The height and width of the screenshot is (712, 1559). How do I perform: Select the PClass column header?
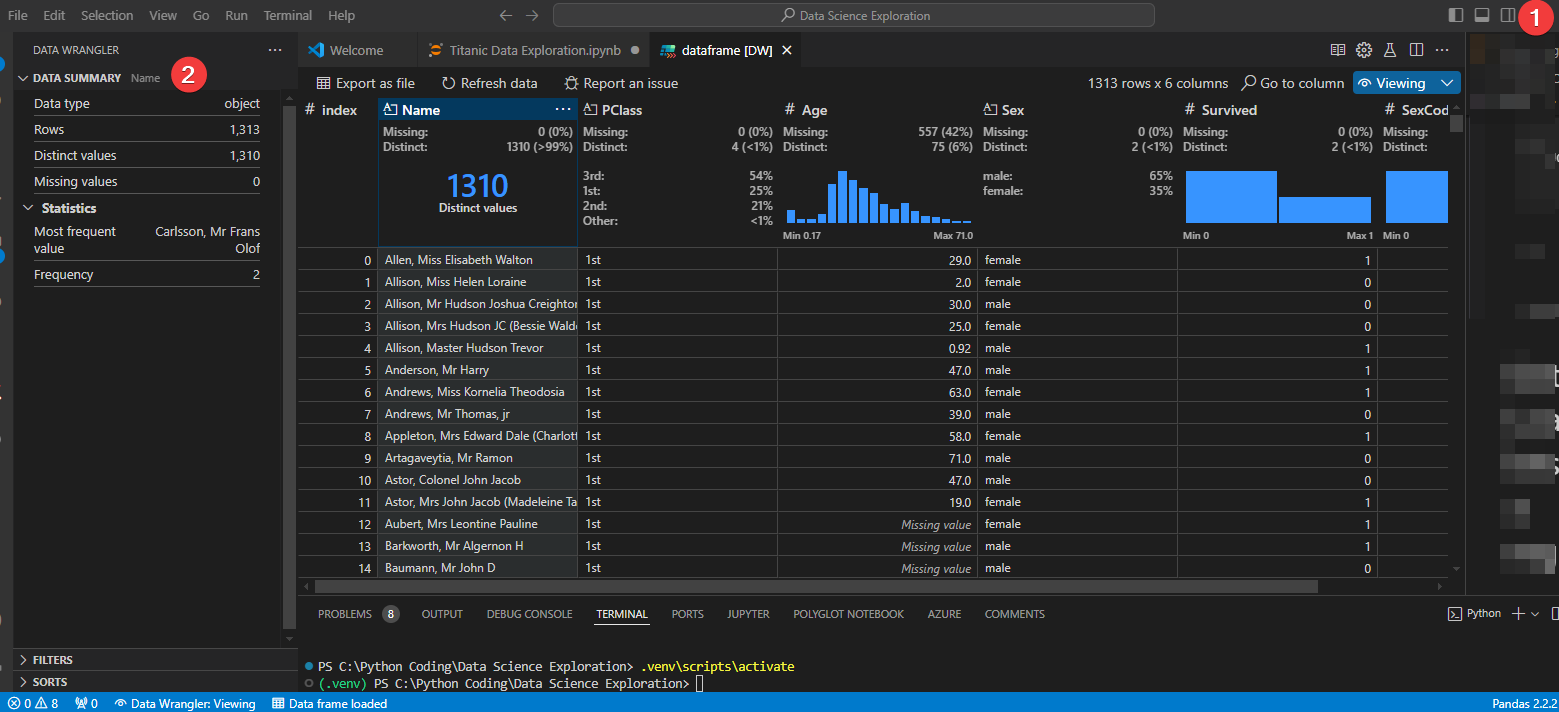point(678,110)
